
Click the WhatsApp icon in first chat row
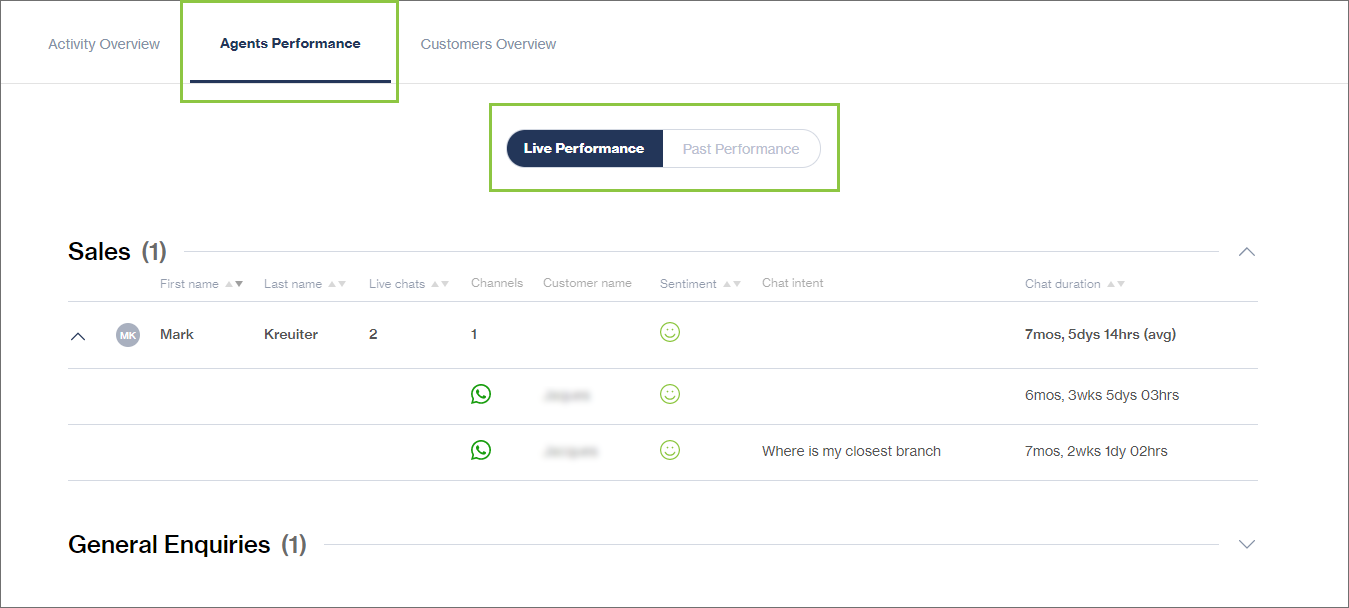481,394
